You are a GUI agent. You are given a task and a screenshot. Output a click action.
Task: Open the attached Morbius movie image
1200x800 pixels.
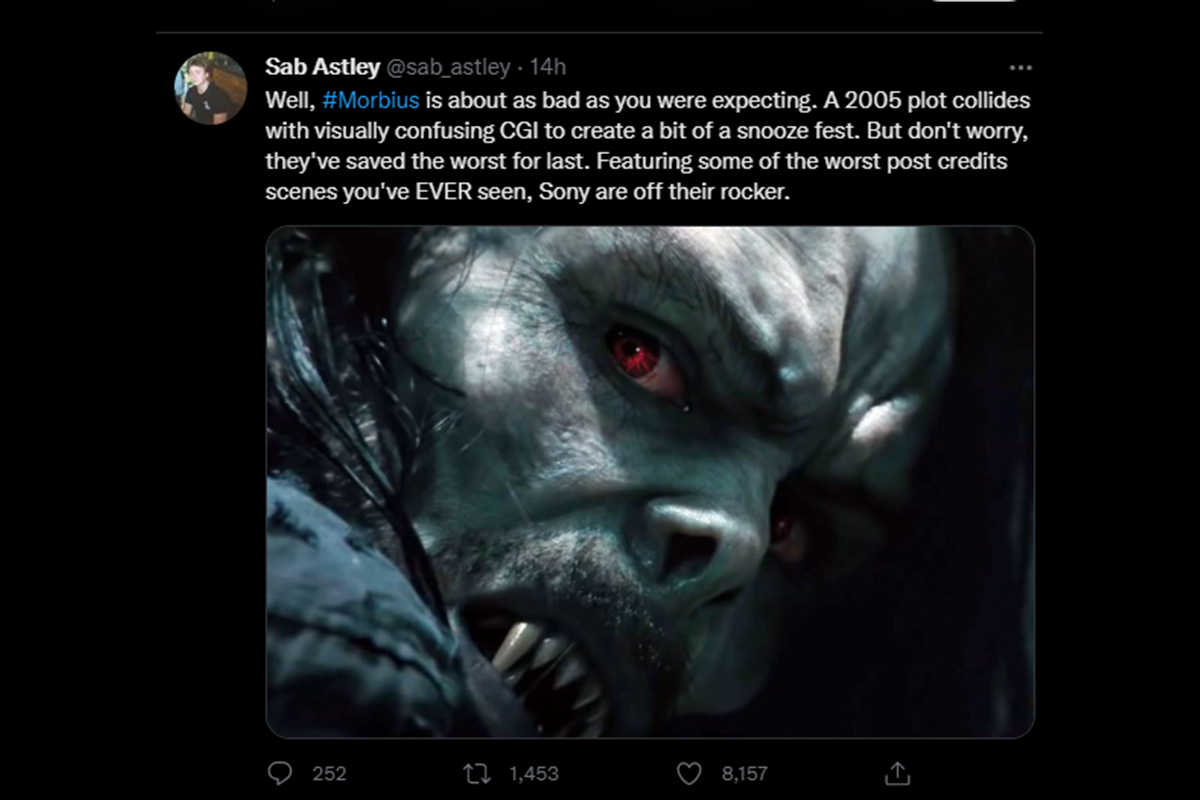(x=650, y=482)
